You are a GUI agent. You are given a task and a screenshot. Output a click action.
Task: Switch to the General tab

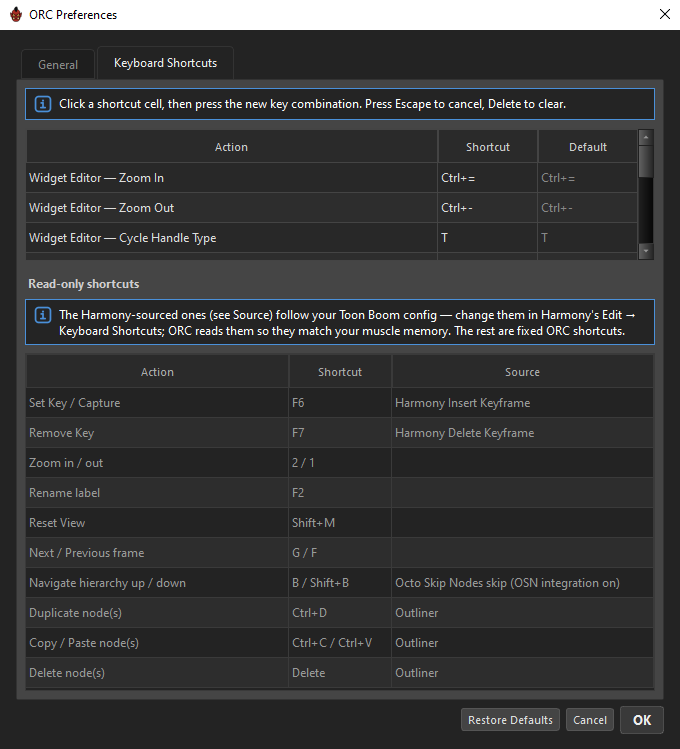tap(58, 64)
